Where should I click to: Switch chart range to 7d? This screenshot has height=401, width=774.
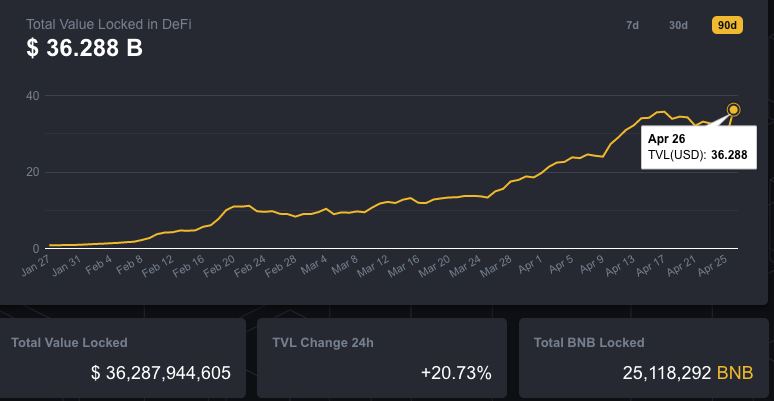[x=632, y=25]
